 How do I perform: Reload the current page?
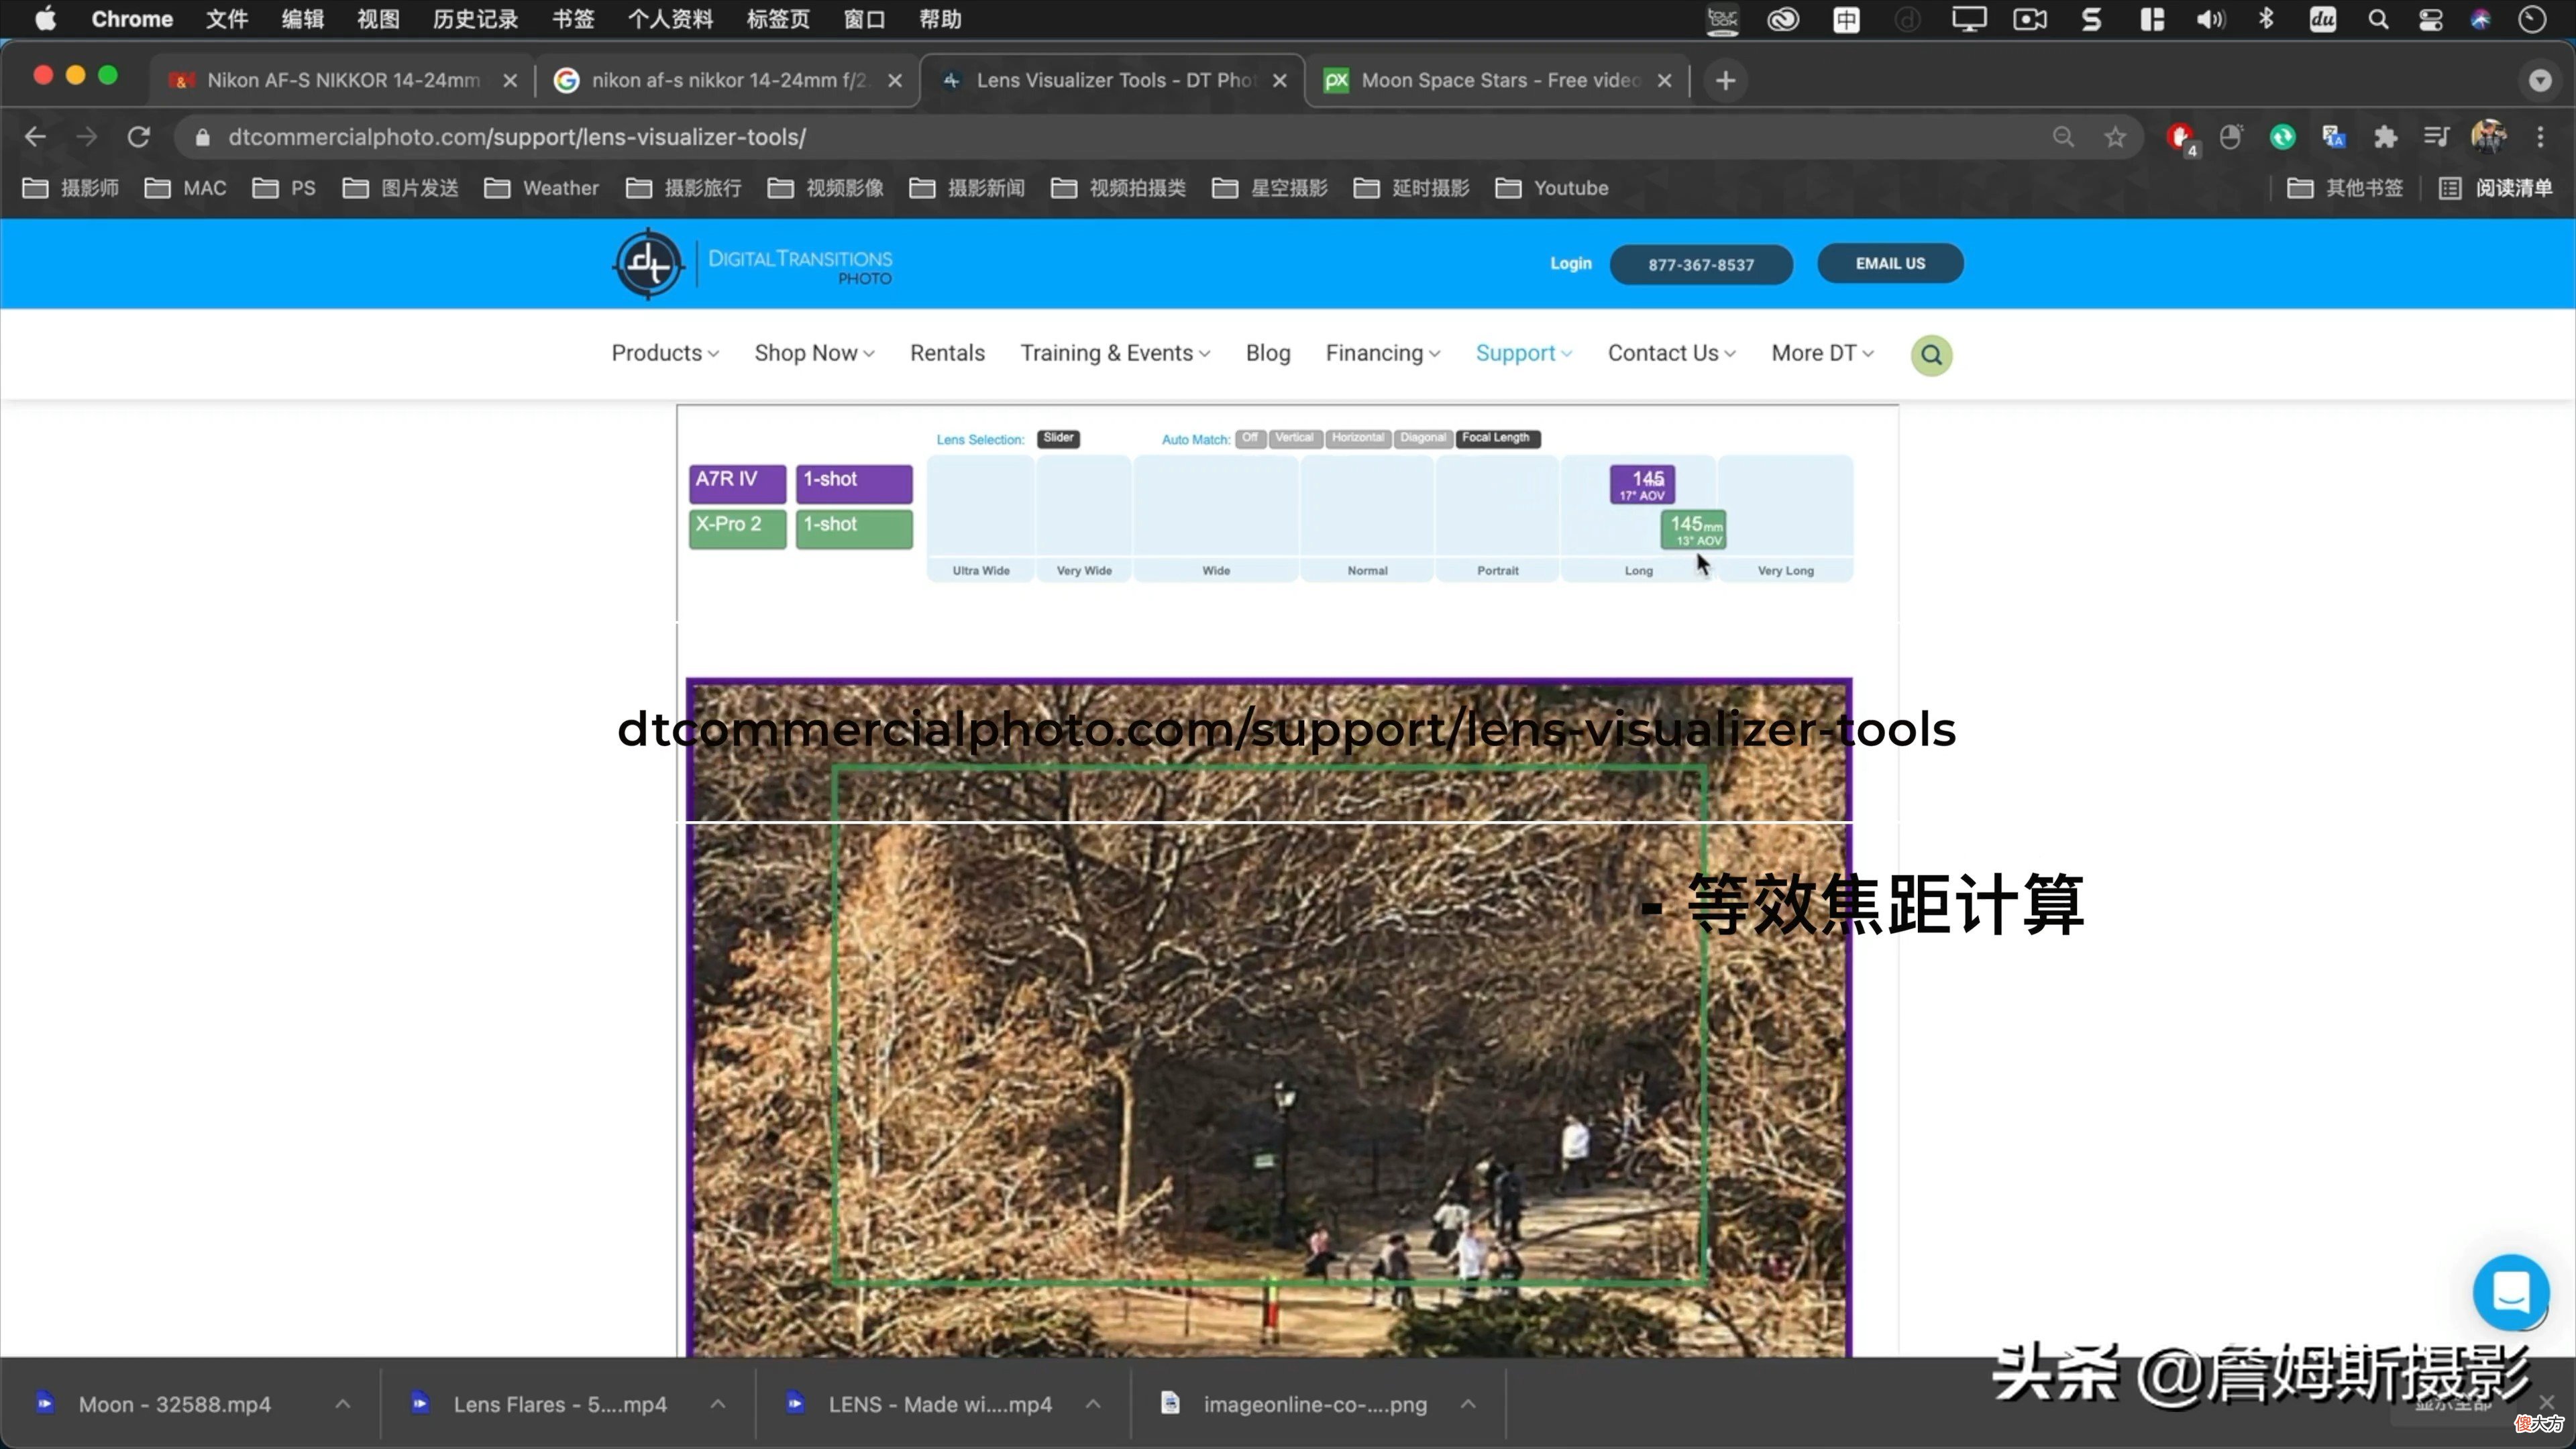pos(138,137)
